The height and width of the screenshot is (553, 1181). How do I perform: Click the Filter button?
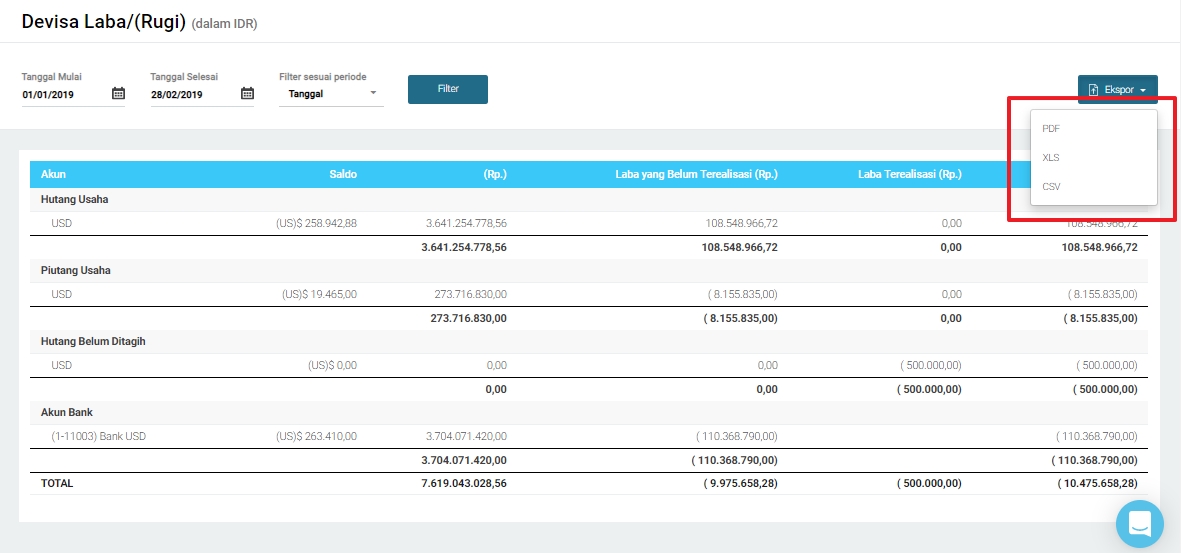pyautogui.click(x=448, y=89)
